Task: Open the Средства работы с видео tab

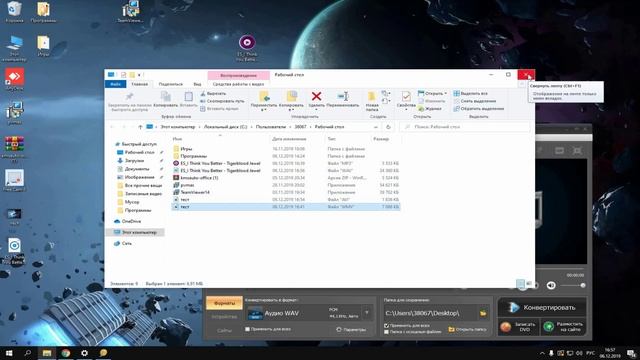Action: coord(238,84)
